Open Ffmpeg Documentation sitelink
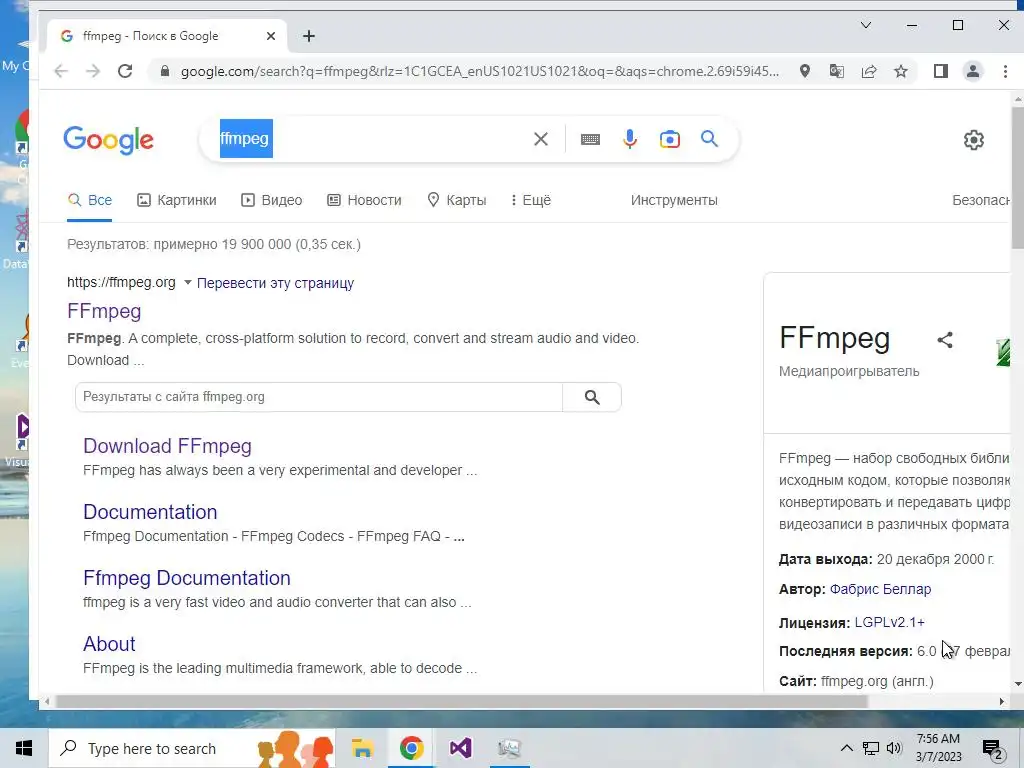1024x768 pixels. [187, 578]
